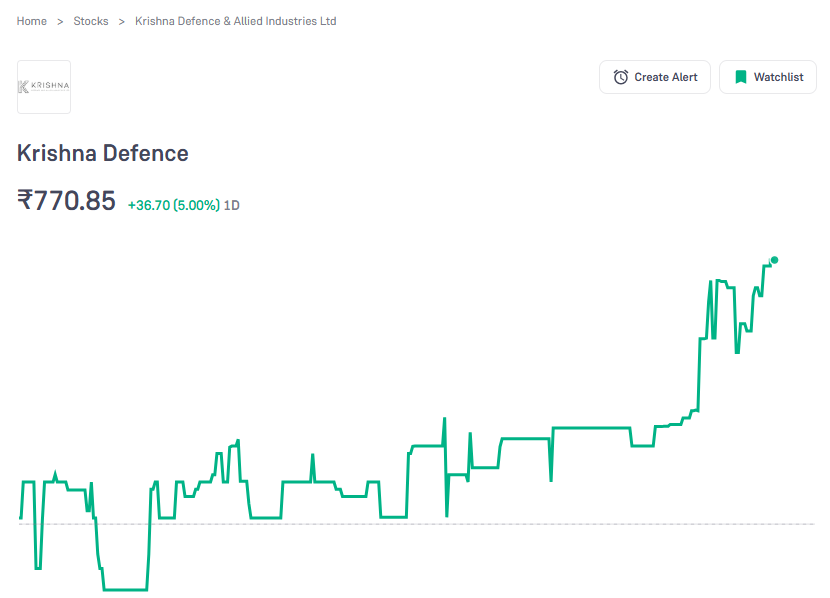Select the 1D timeframe label
Screen dimensions: 830x598
click(231, 204)
